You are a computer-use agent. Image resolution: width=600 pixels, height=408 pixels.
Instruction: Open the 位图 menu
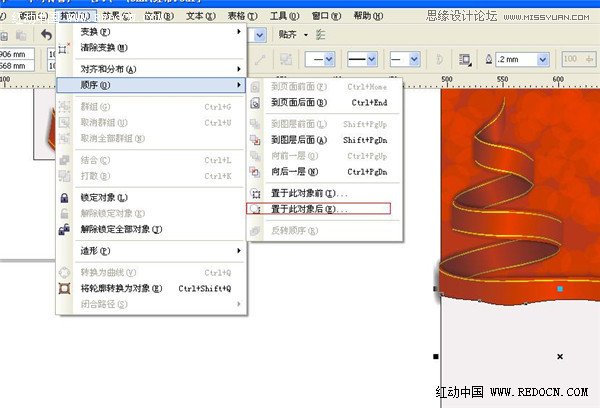(159, 16)
